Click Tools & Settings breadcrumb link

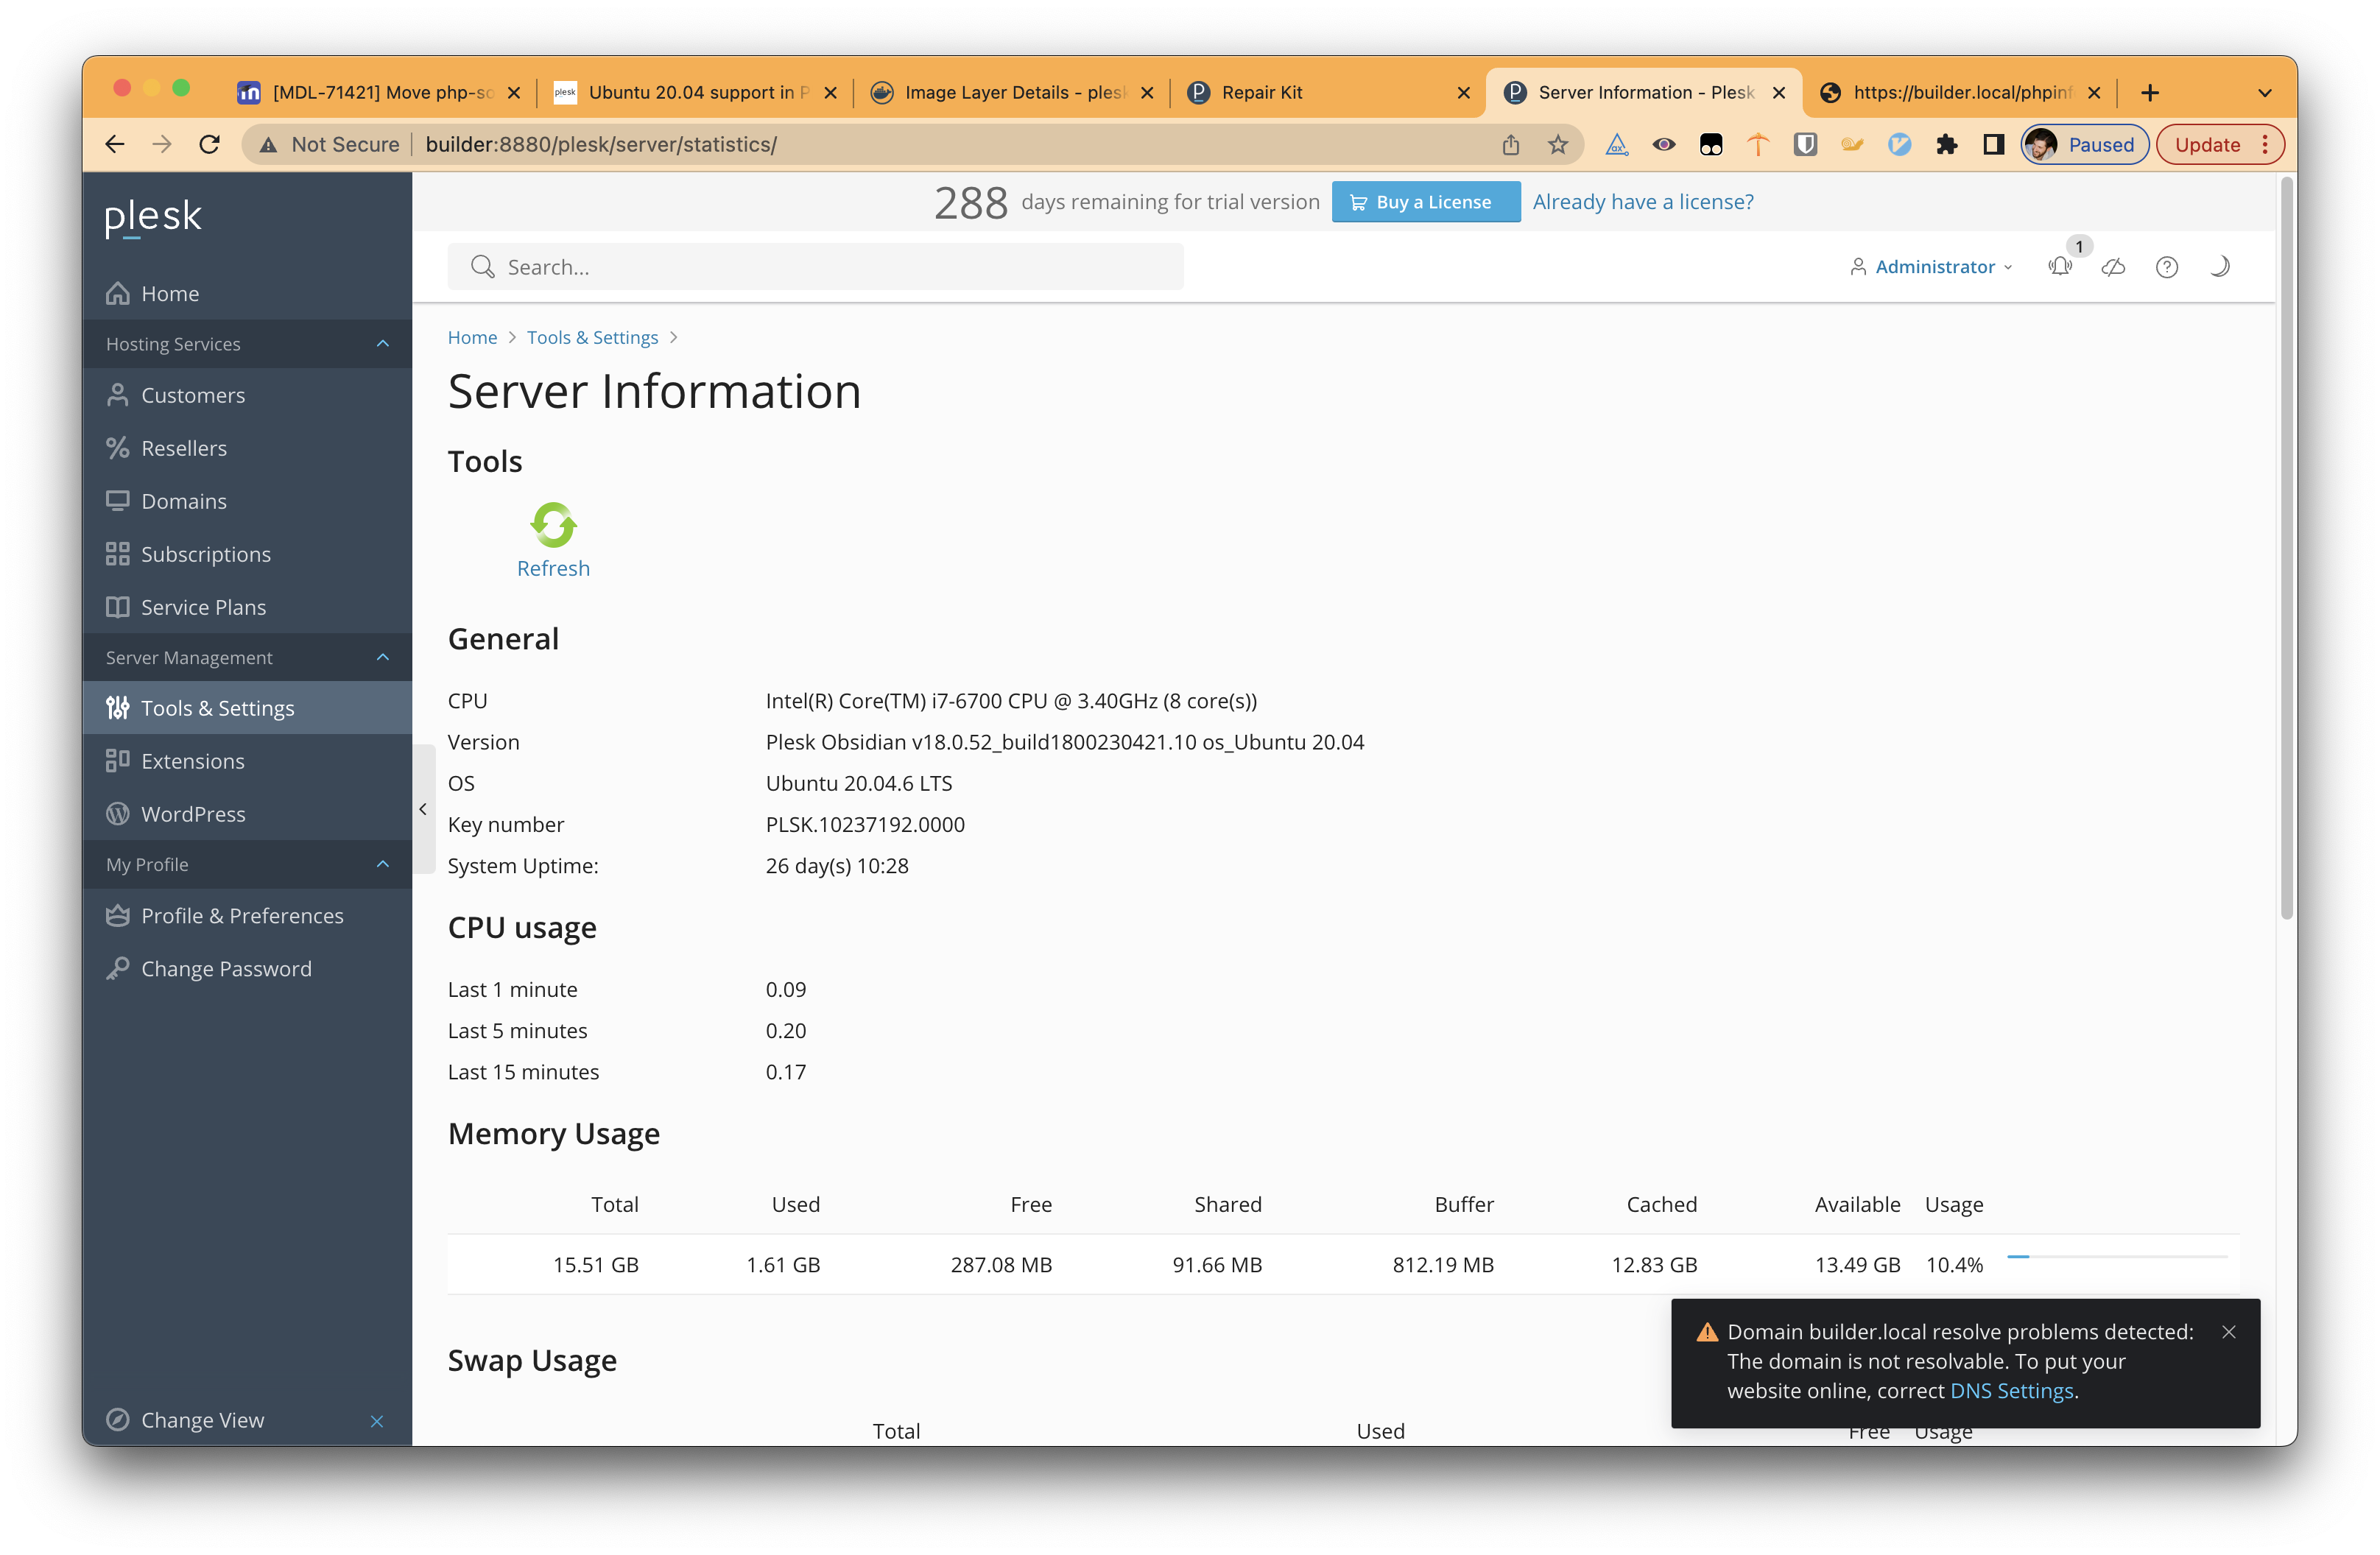click(x=592, y=337)
